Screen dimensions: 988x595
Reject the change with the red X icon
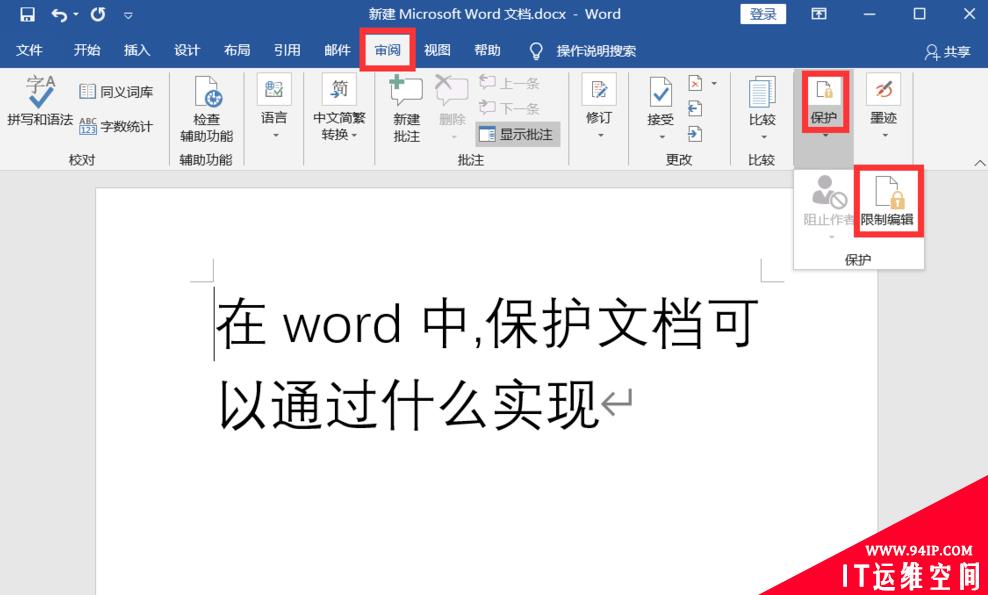695,83
